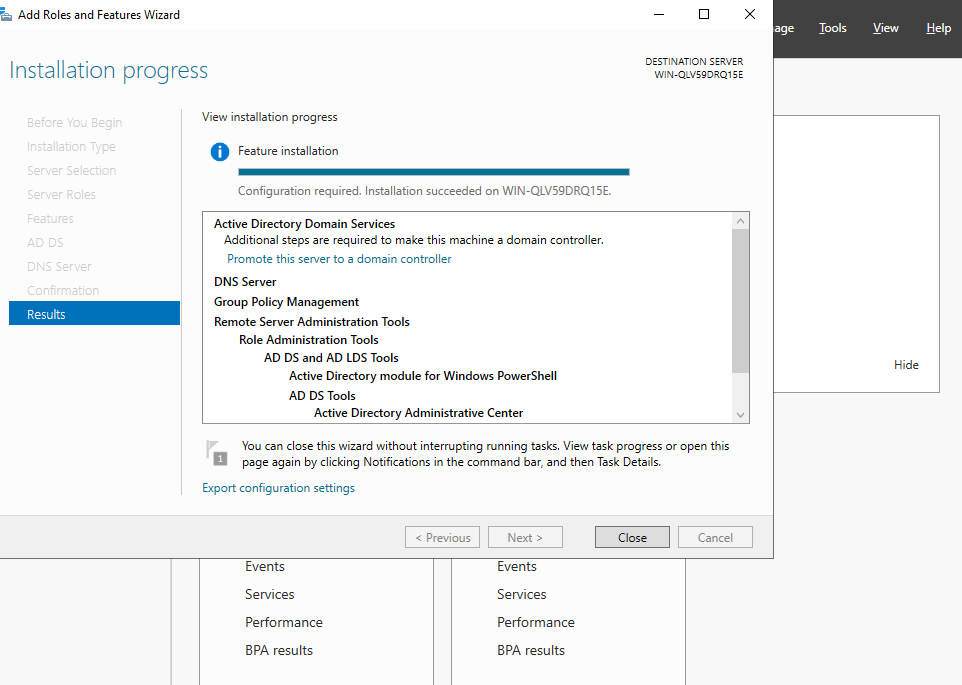Open the View menu in Server Manager

tap(885, 28)
